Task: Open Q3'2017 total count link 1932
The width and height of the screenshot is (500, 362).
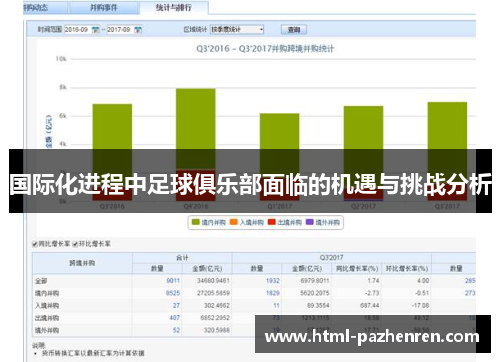Action: point(273,281)
